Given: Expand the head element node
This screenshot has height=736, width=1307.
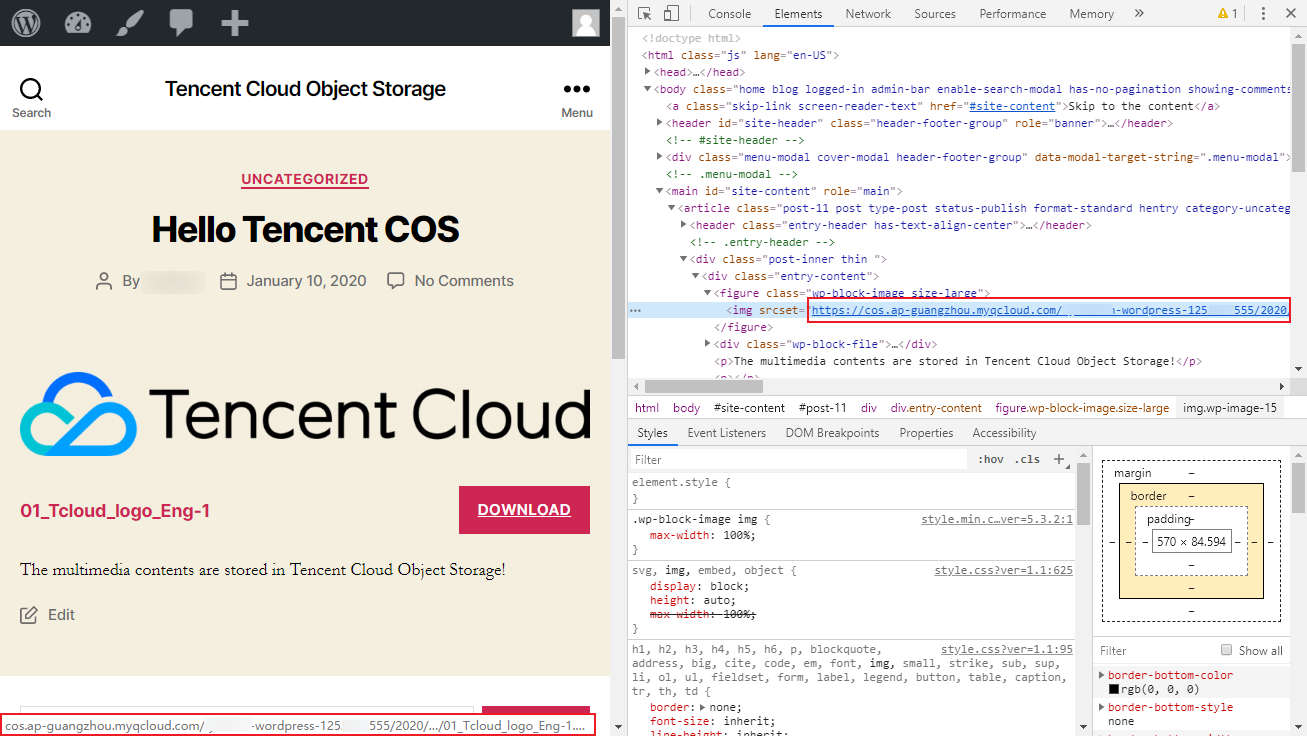Looking at the screenshot, I should [648, 72].
